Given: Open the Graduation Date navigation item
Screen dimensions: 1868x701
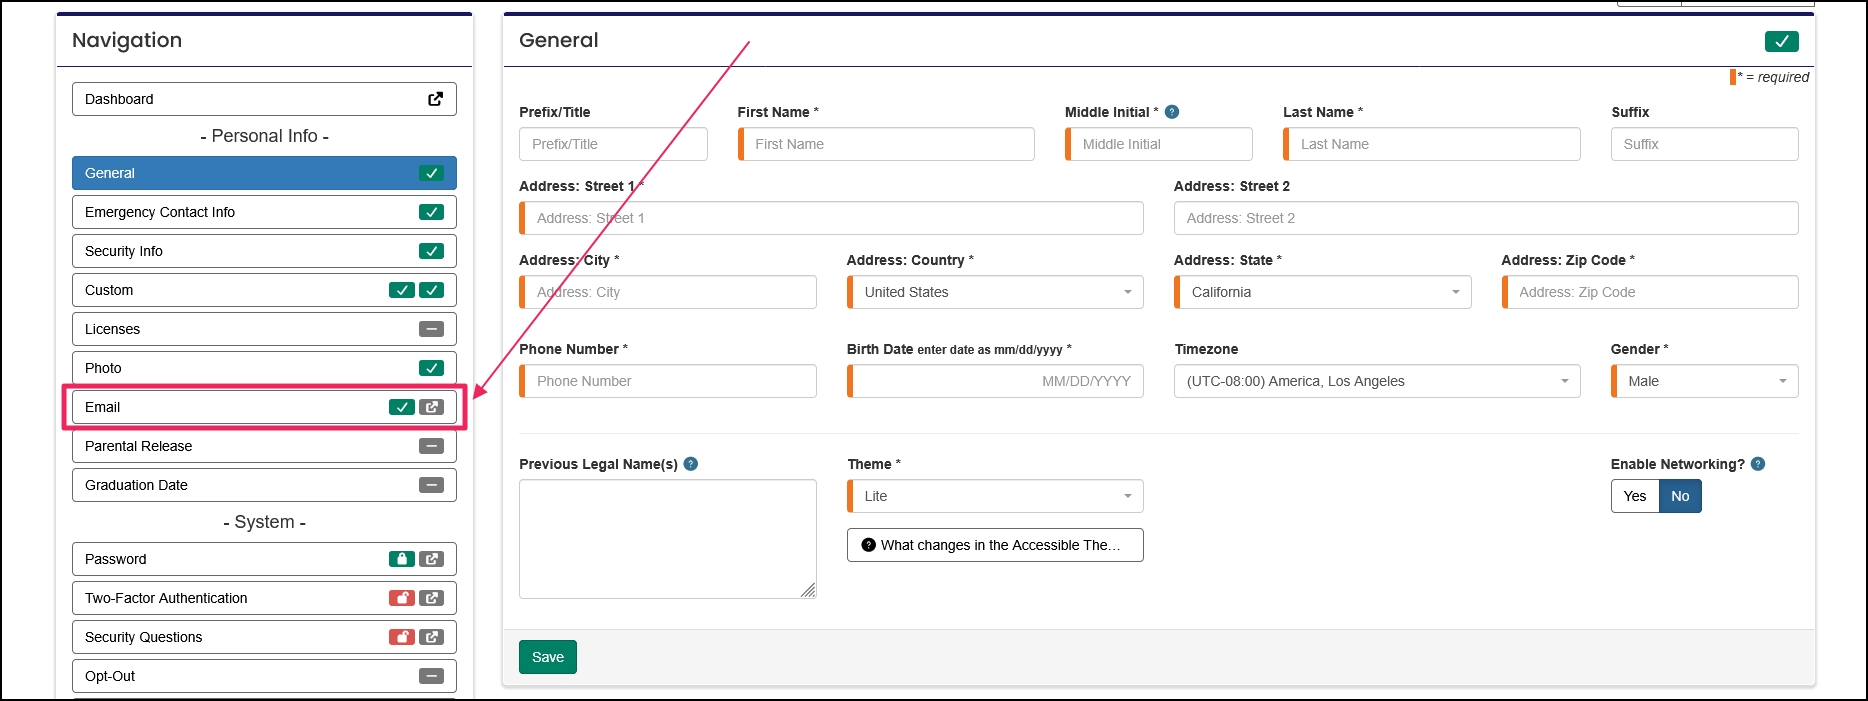Looking at the screenshot, I should point(264,485).
